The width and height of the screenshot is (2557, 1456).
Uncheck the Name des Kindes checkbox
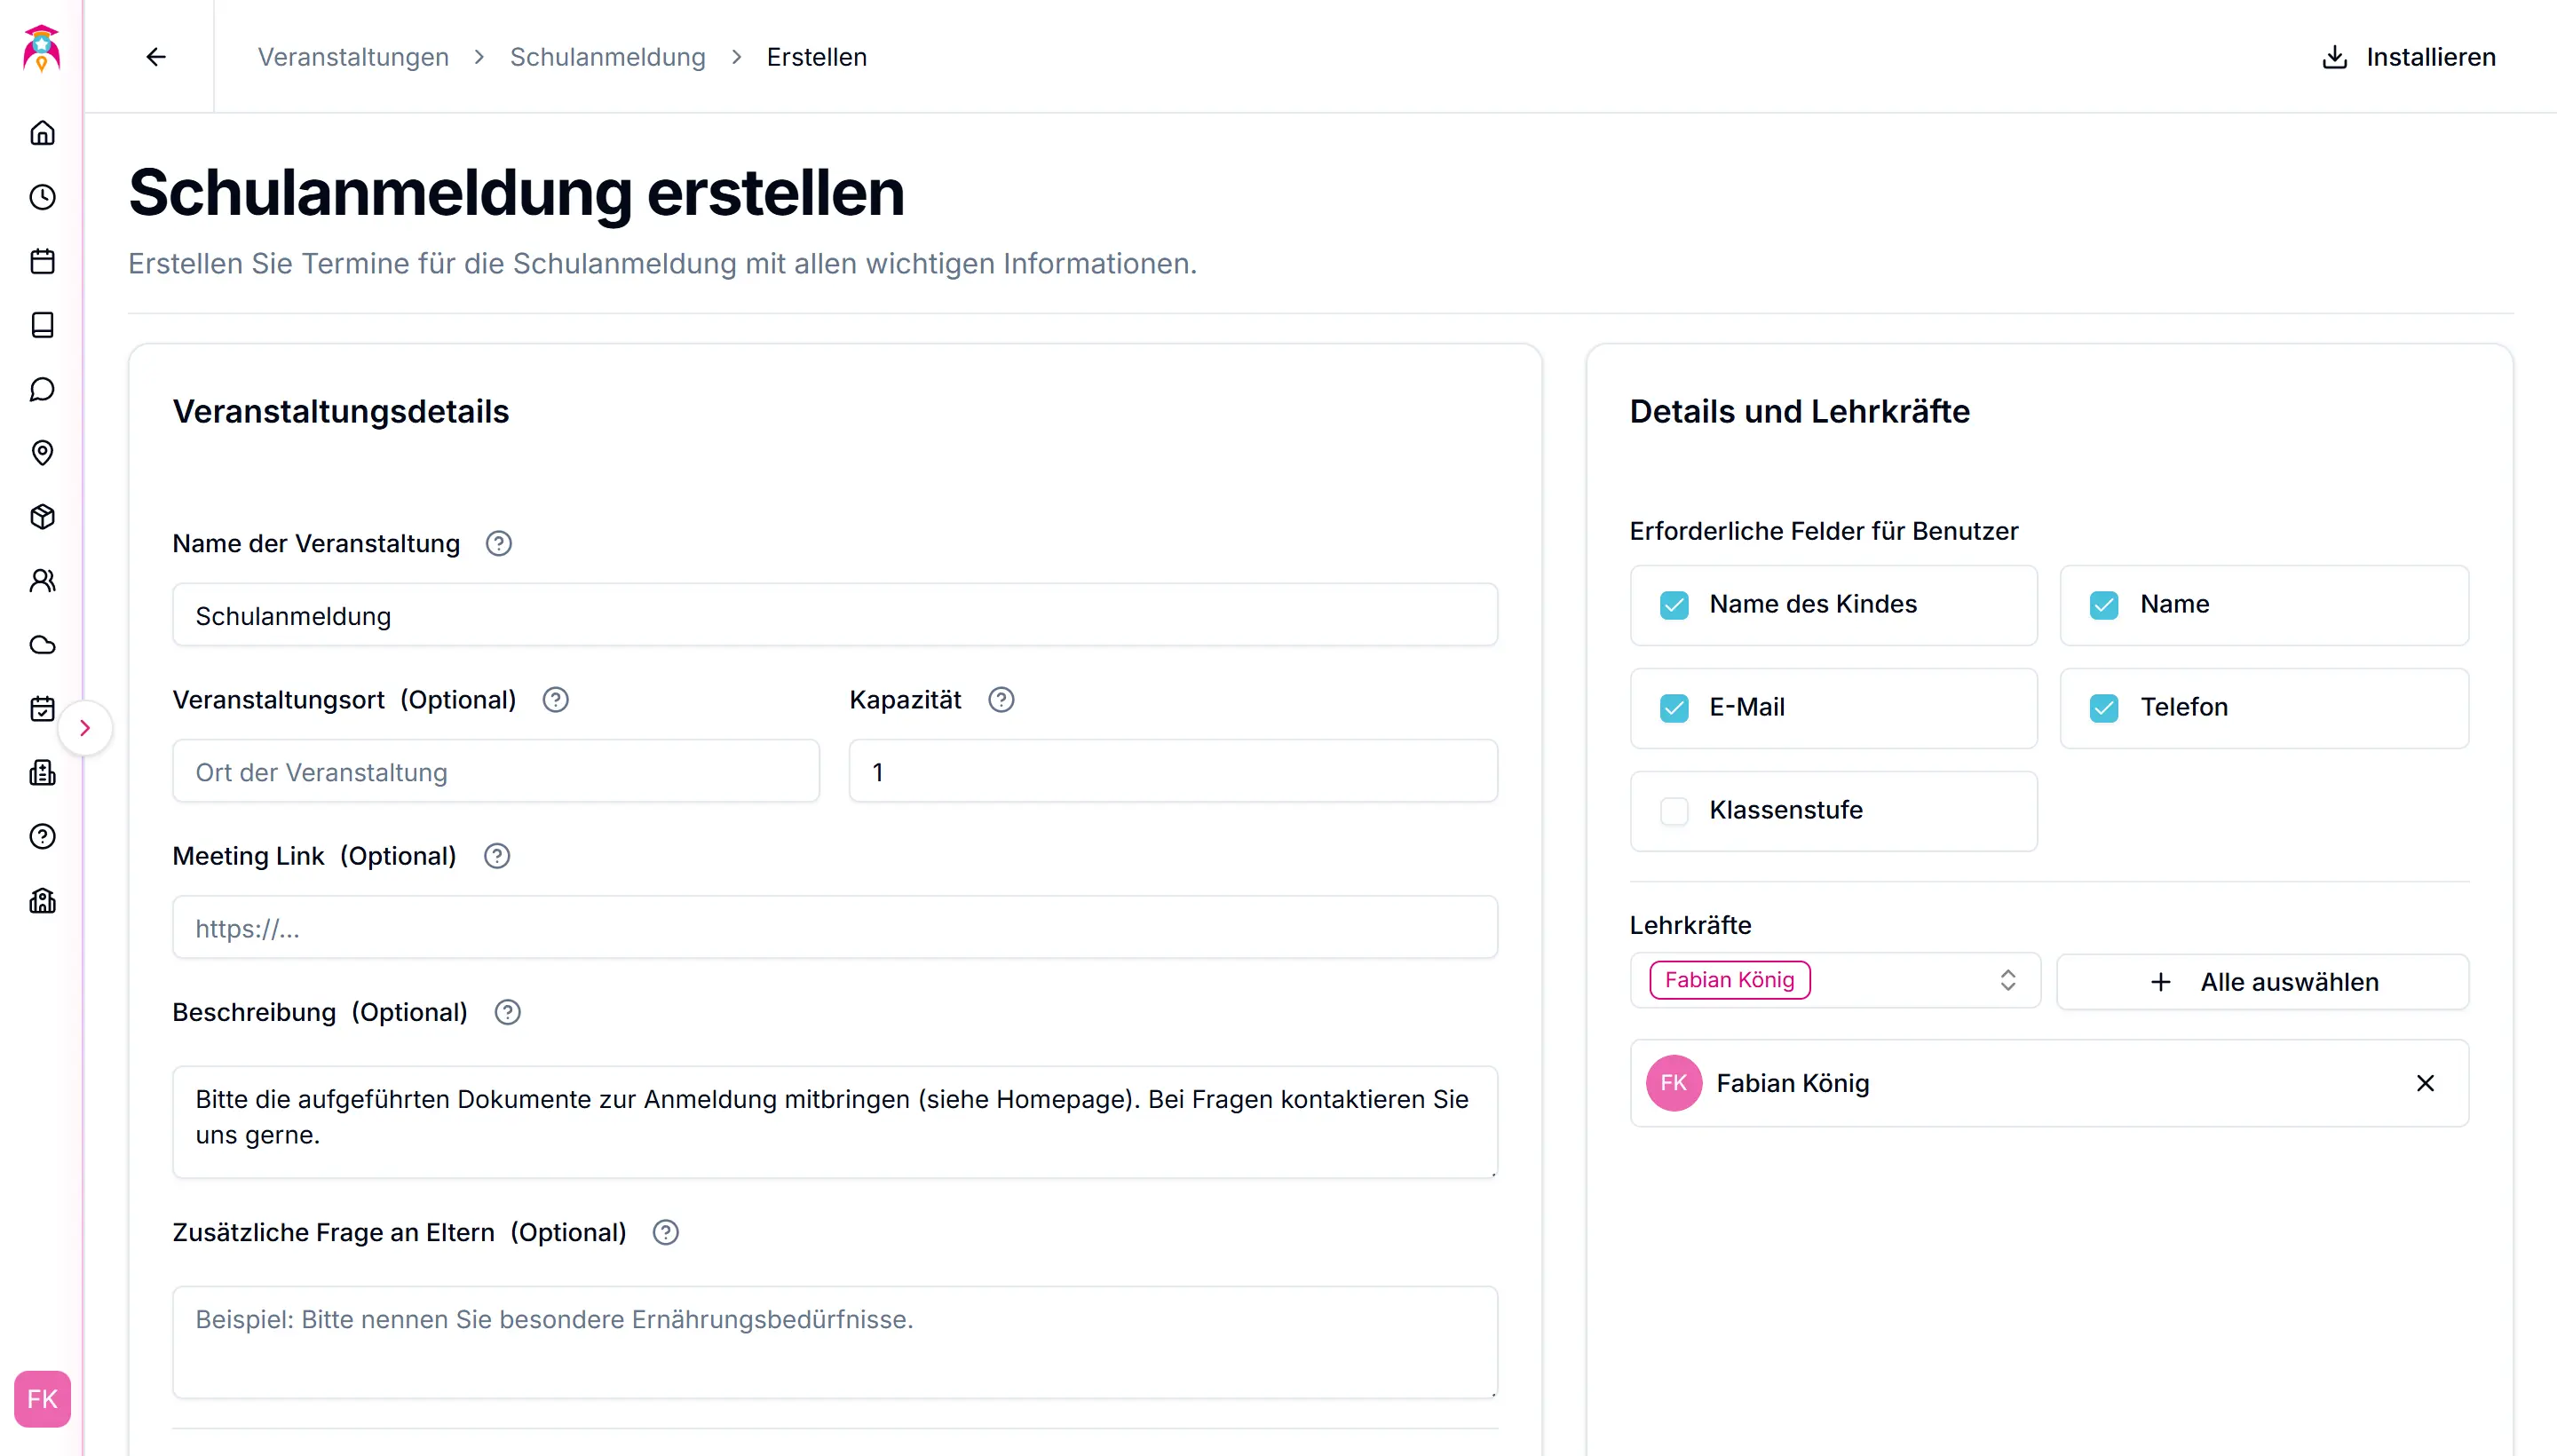coord(1674,605)
